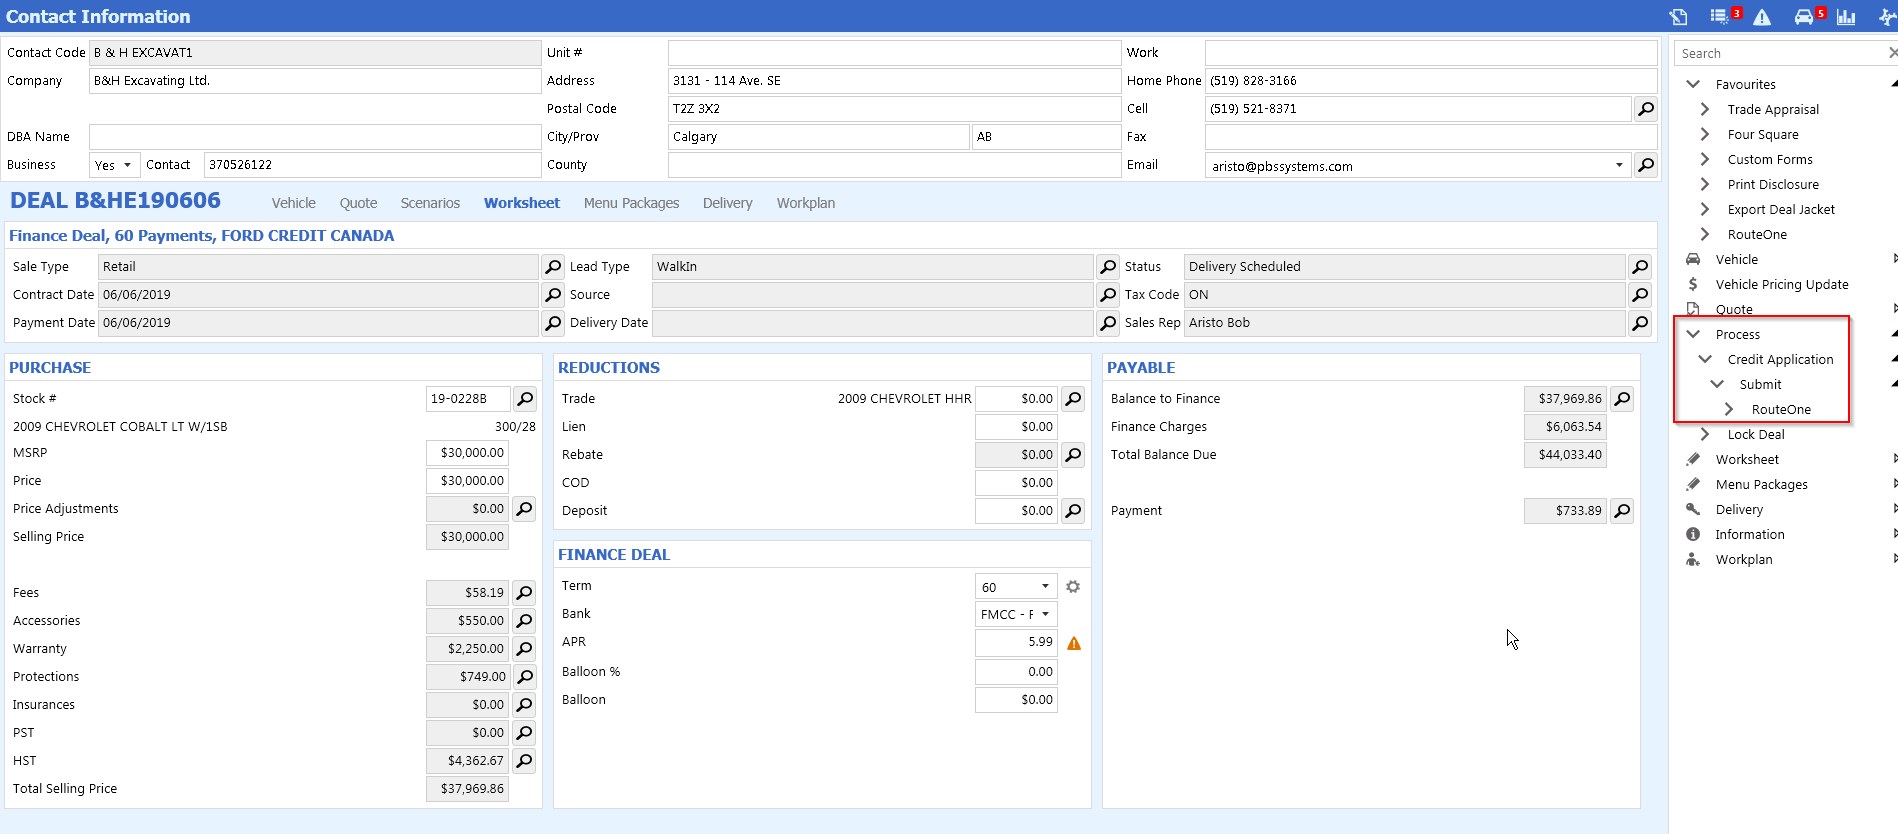The image size is (1898, 834).
Task: Open Trade detail magnifier
Action: point(1073,399)
